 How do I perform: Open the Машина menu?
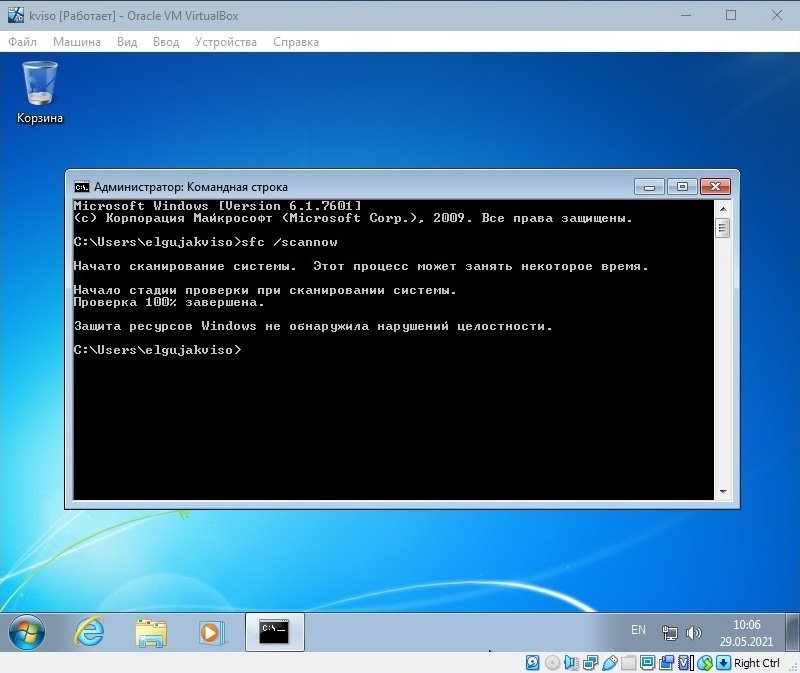click(x=77, y=42)
